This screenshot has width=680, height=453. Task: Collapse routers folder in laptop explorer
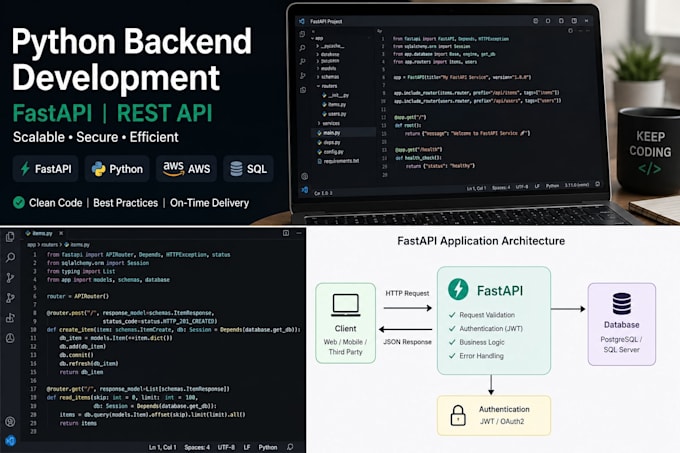pos(327,86)
